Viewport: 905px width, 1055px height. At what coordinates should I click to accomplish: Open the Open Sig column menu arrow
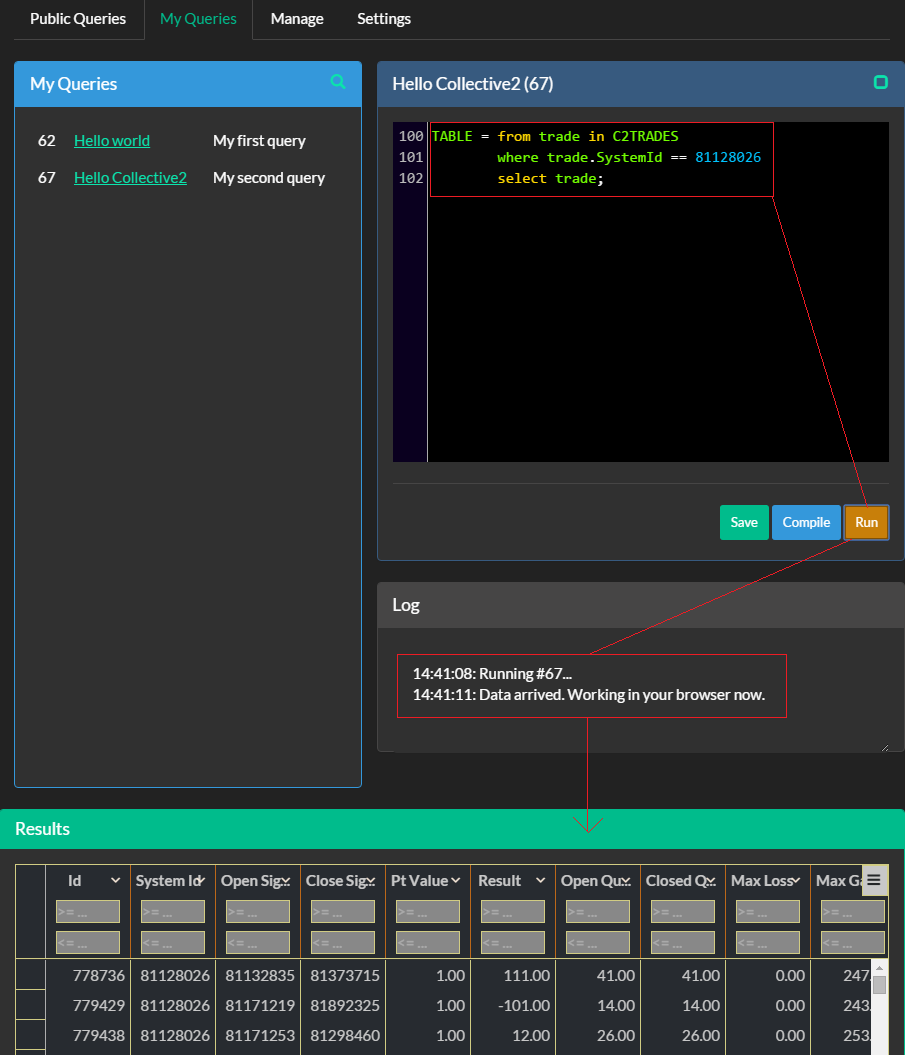tap(286, 880)
